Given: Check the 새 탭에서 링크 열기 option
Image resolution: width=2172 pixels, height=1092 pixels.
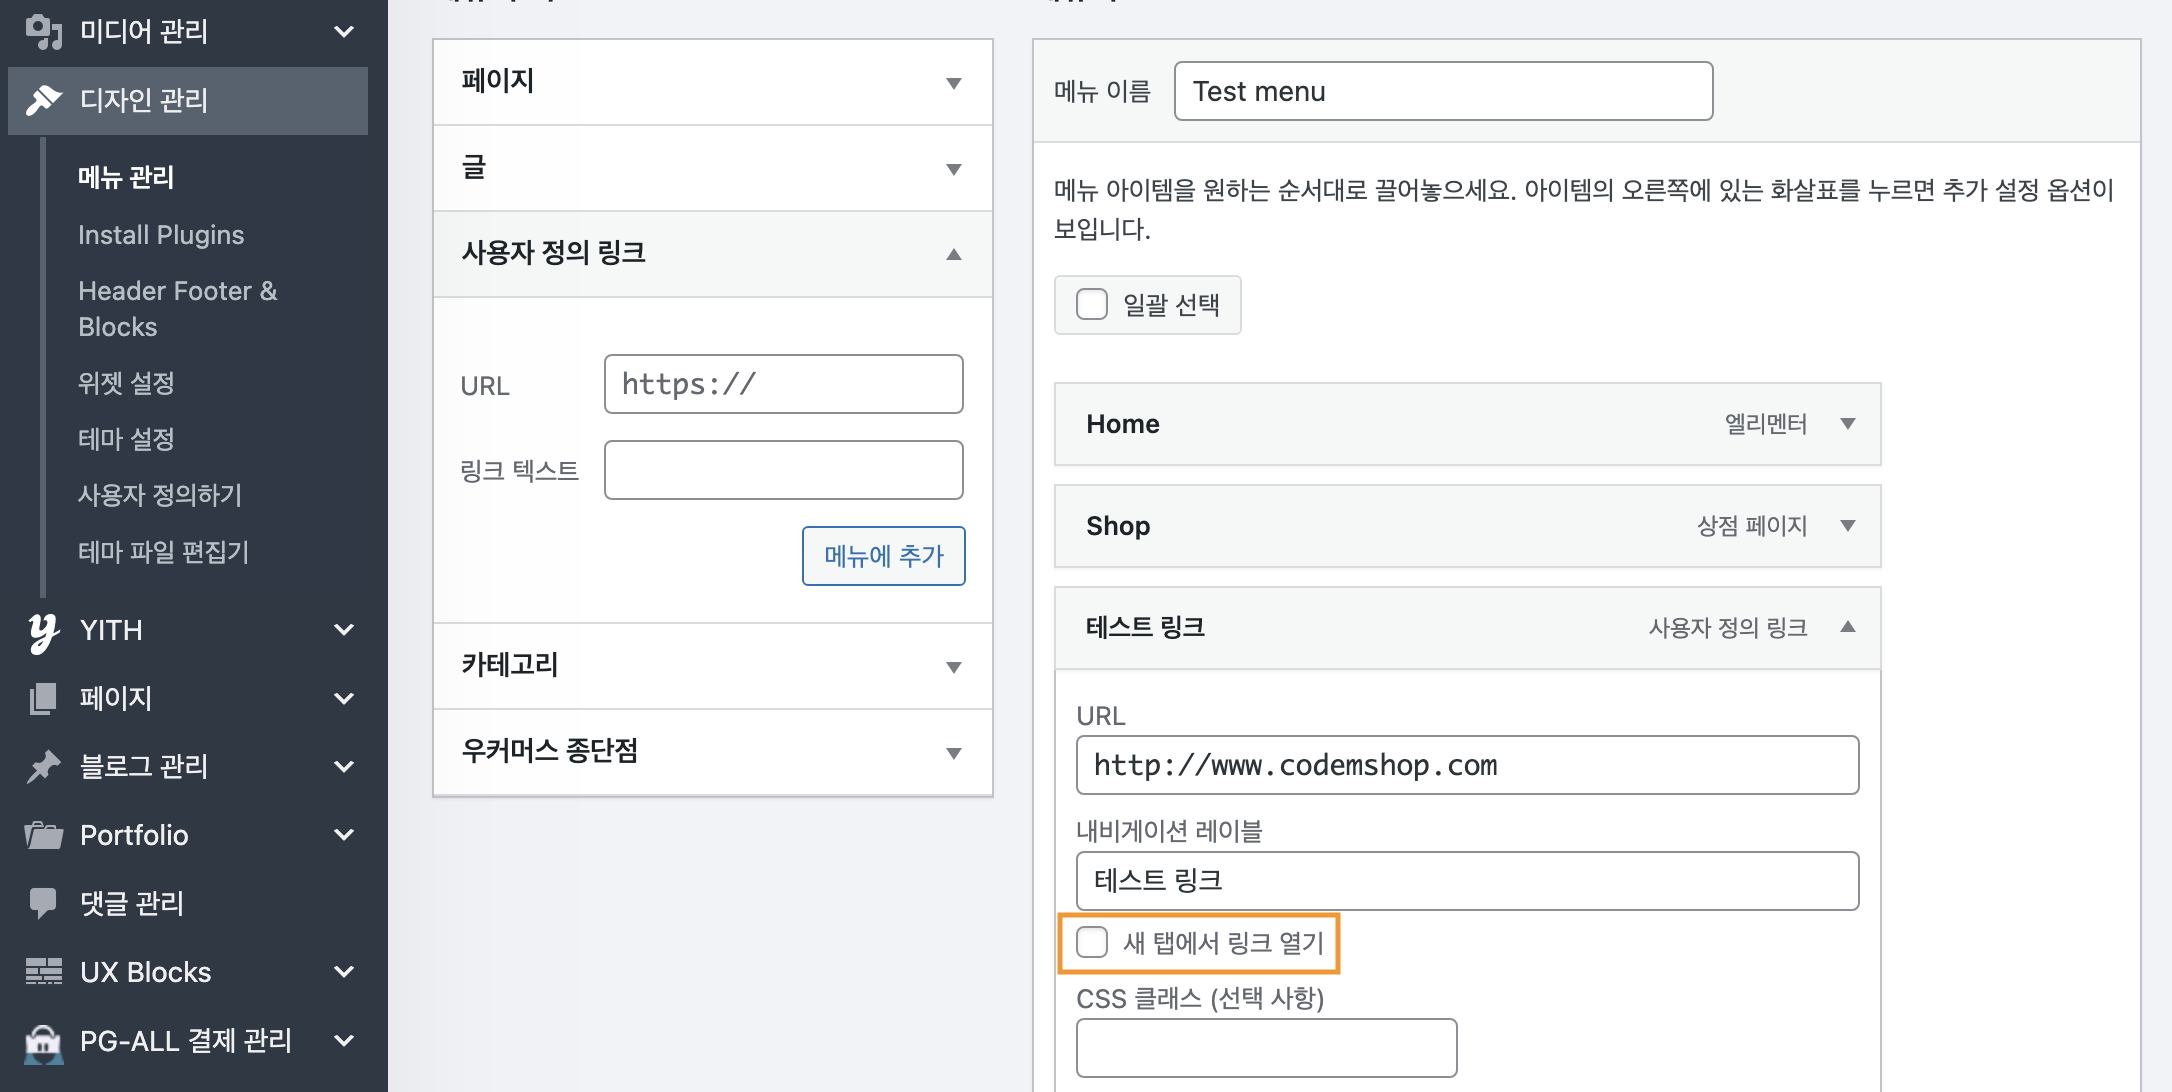Looking at the screenshot, I should [x=1092, y=942].
